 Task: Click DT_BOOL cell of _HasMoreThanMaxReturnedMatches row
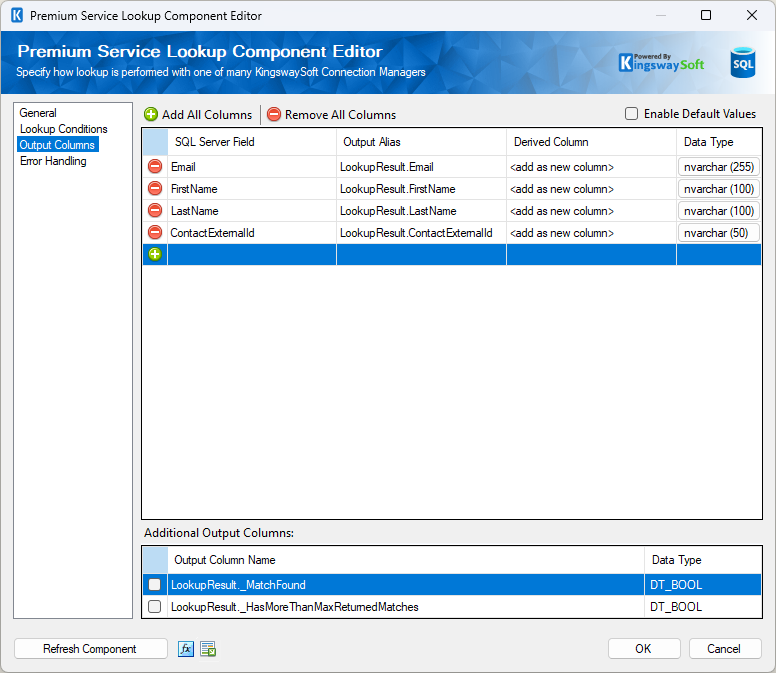tap(703, 607)
